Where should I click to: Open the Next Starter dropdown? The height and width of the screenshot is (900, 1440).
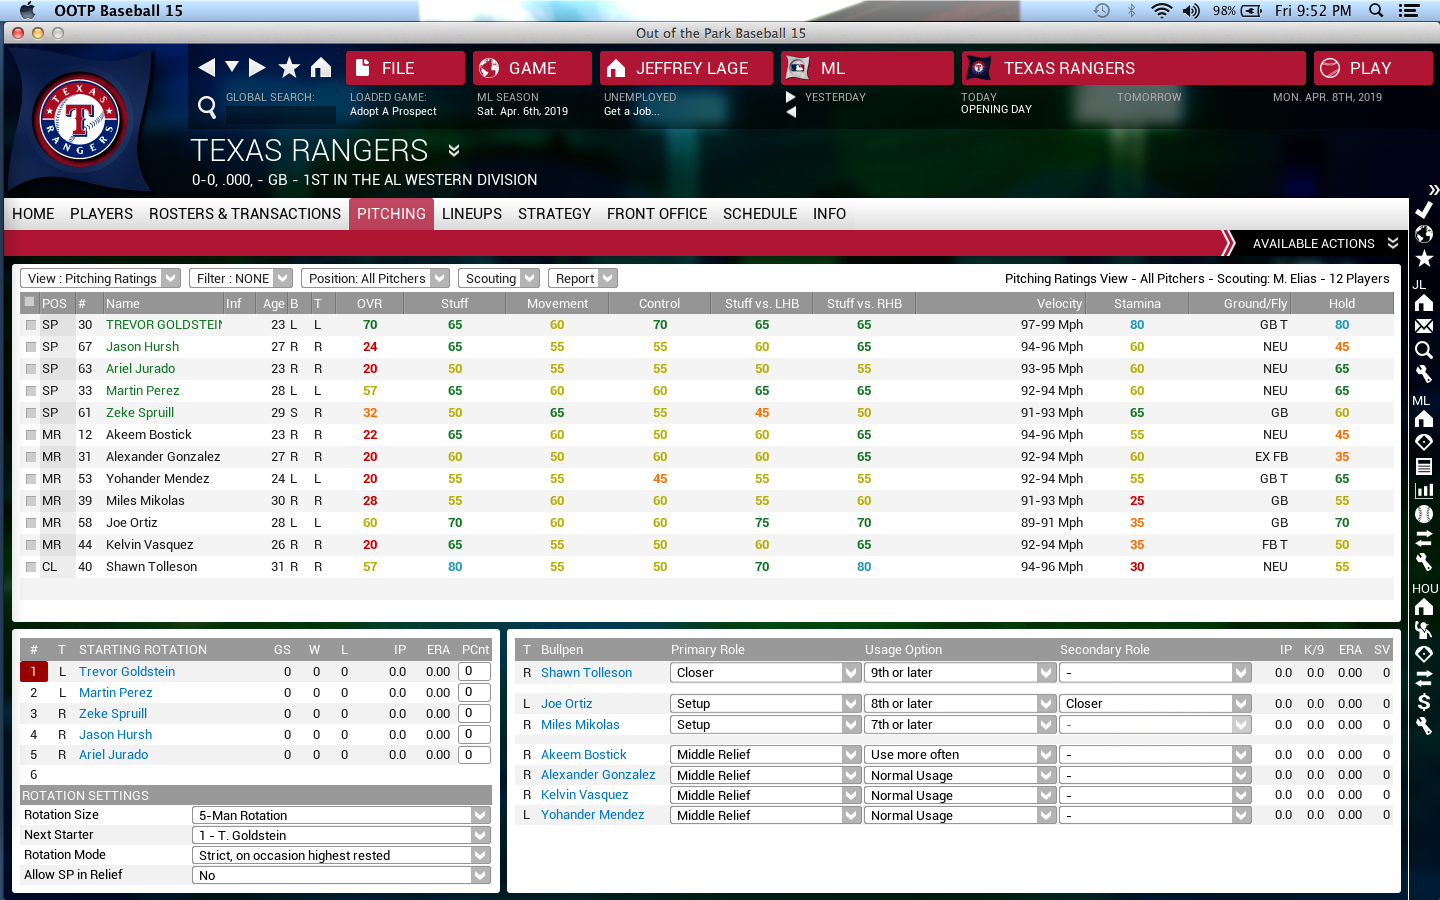[341, 835]
